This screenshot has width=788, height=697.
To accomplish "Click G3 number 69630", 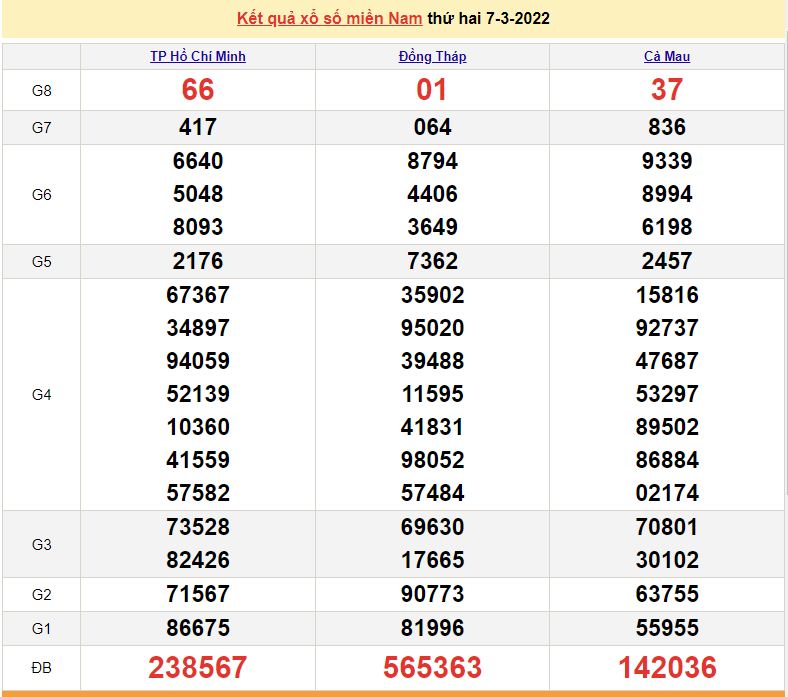I will click(432, 527).
